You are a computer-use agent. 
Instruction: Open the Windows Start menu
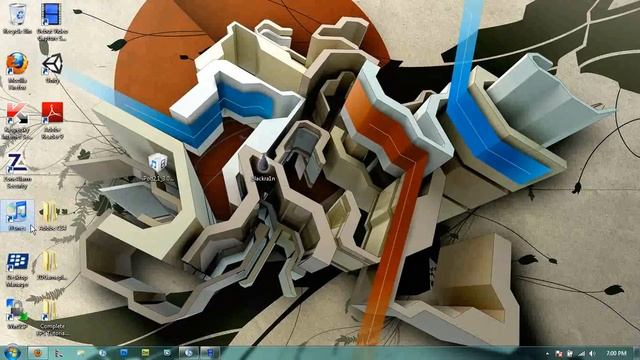tap(12, 352)
